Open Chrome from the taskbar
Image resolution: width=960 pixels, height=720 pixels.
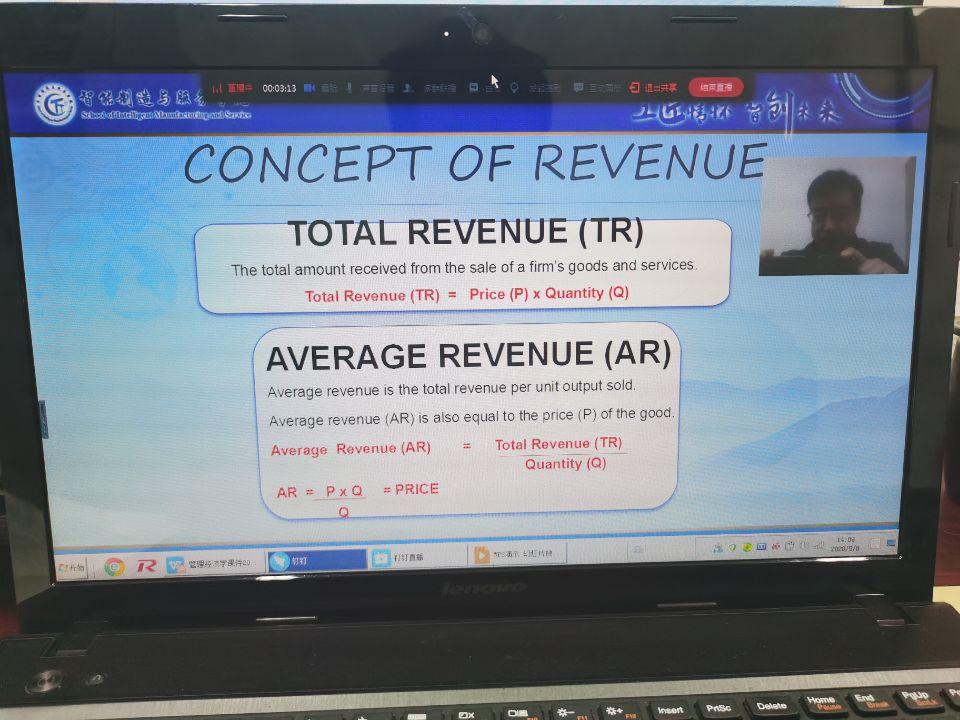(x=114, y=566)
